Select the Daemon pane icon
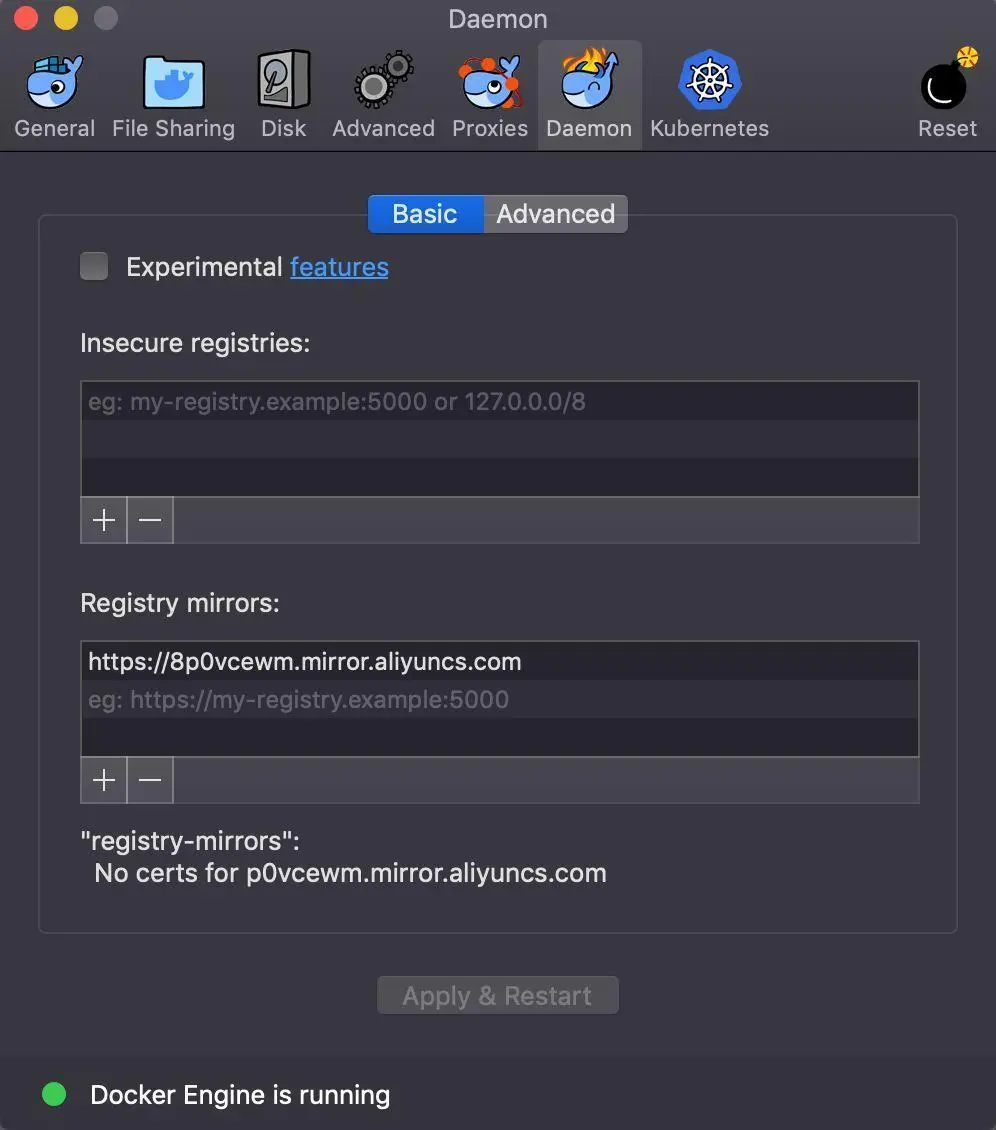 coord(590,95)
